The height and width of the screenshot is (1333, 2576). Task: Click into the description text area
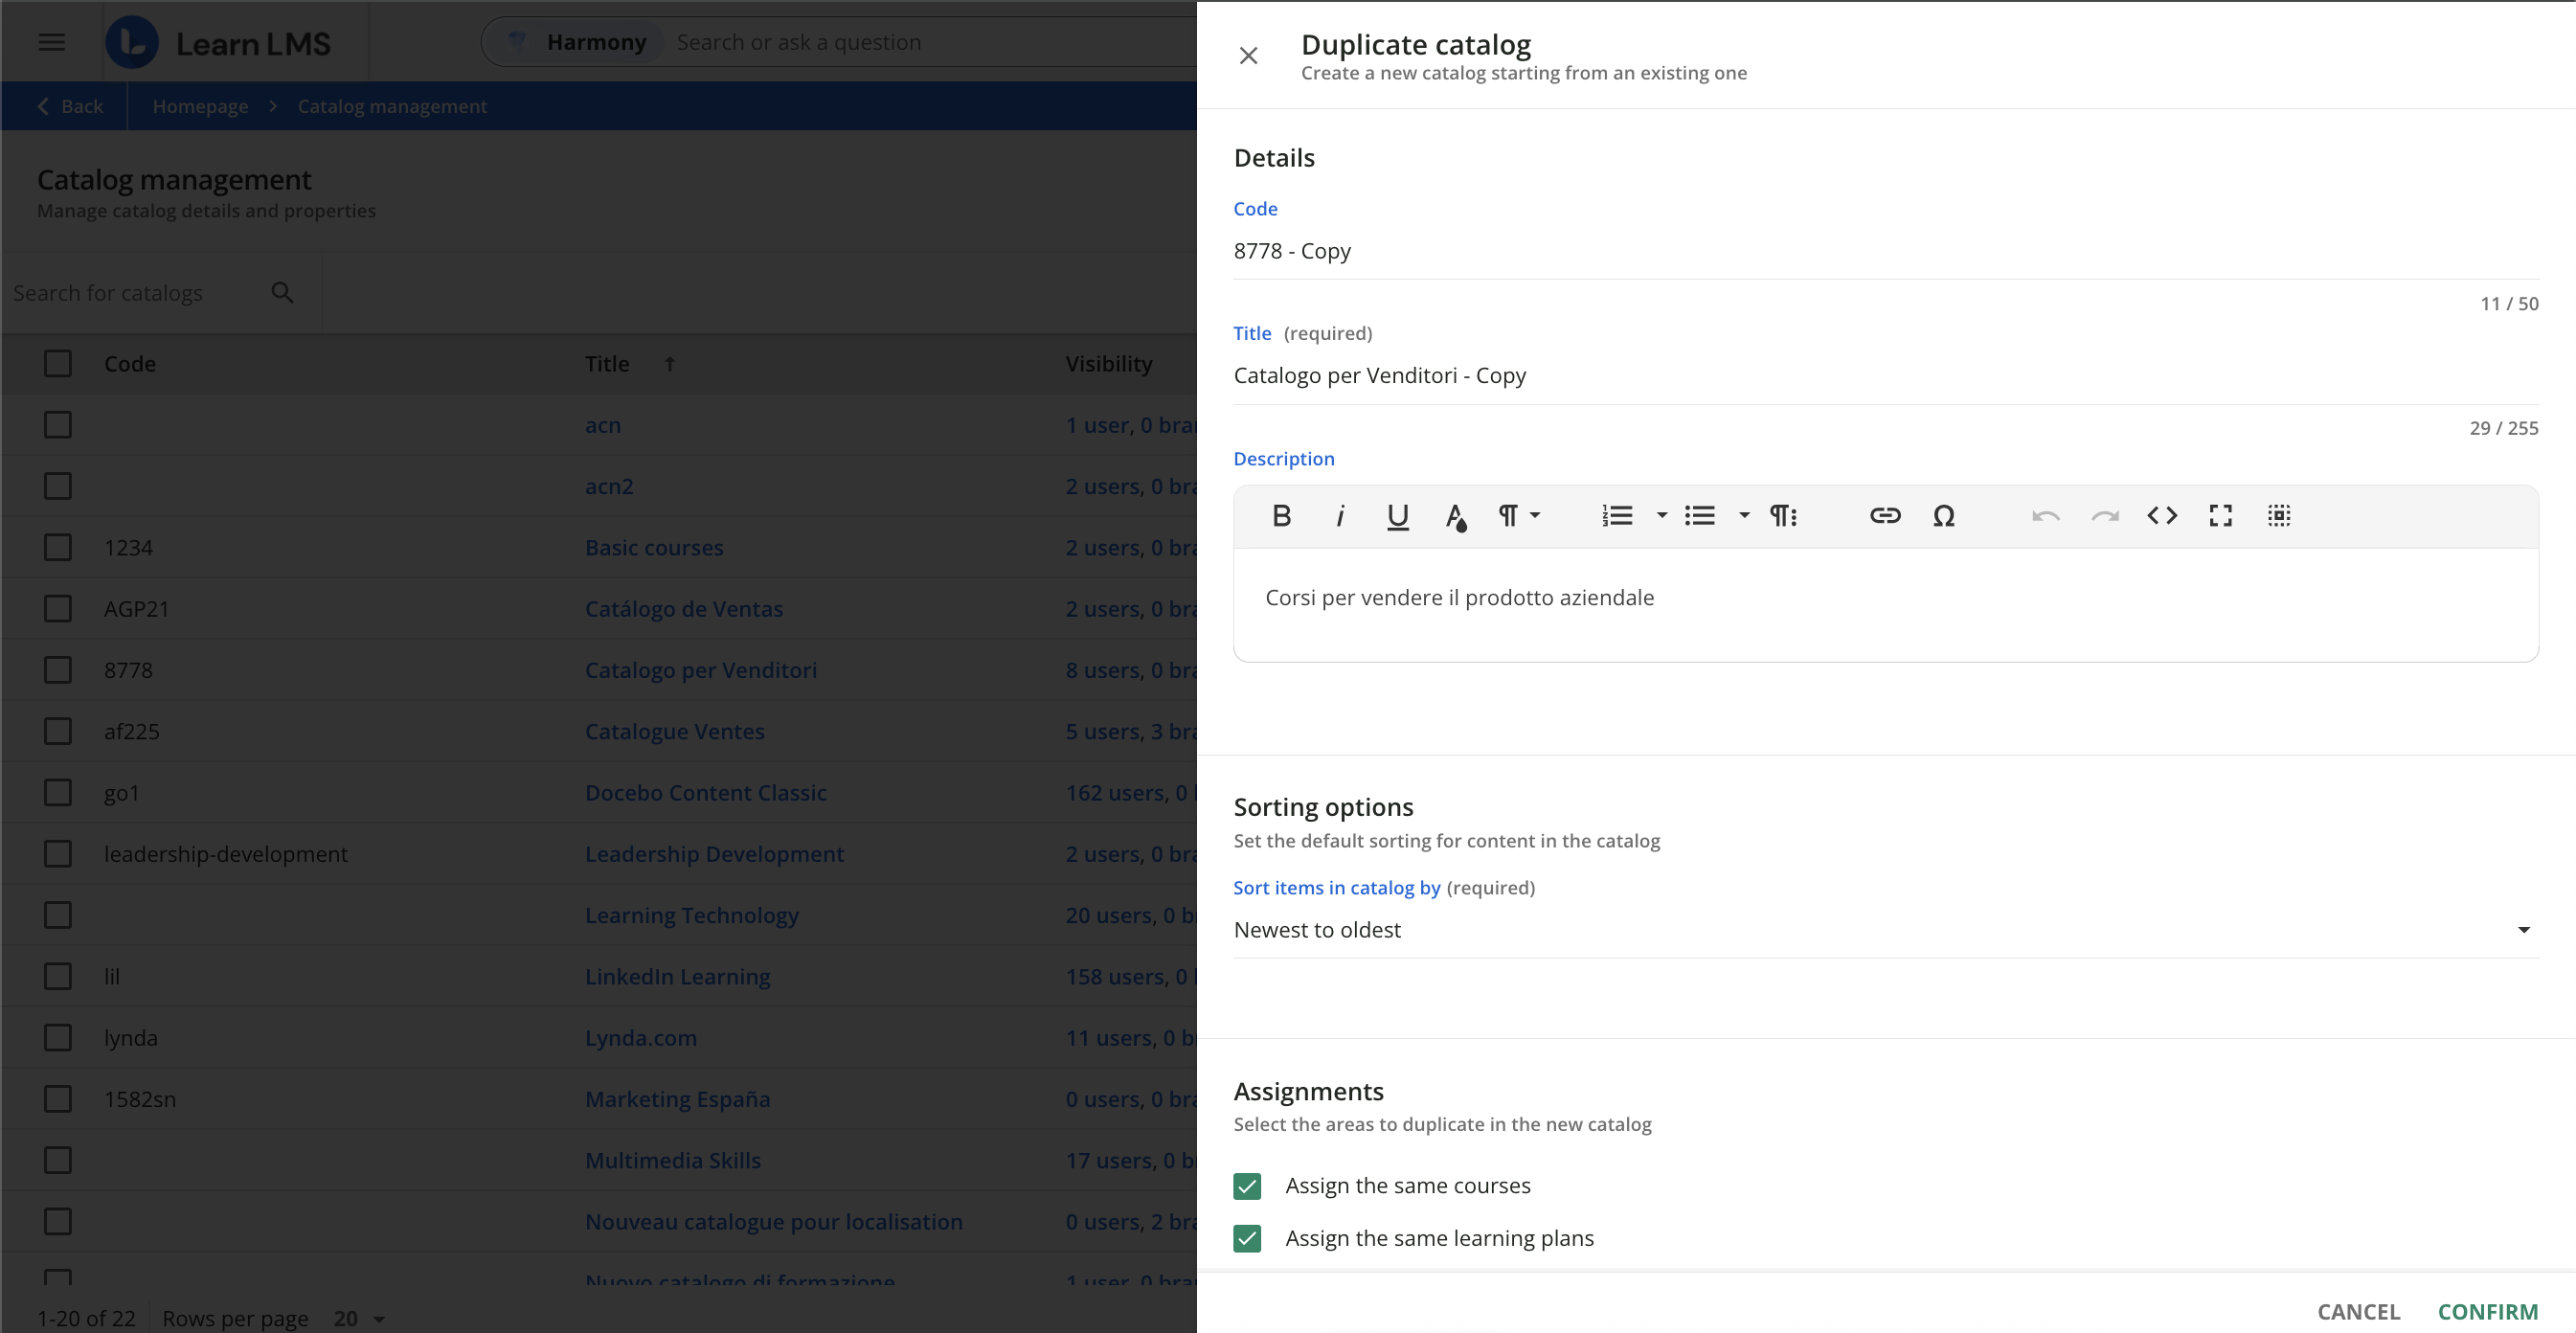(1885, 604)
